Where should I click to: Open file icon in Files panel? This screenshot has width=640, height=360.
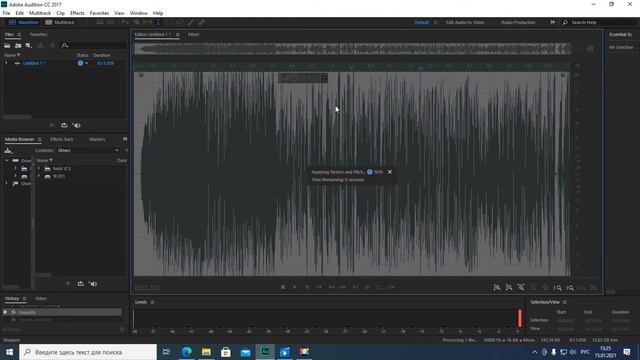tap(7, 46)
